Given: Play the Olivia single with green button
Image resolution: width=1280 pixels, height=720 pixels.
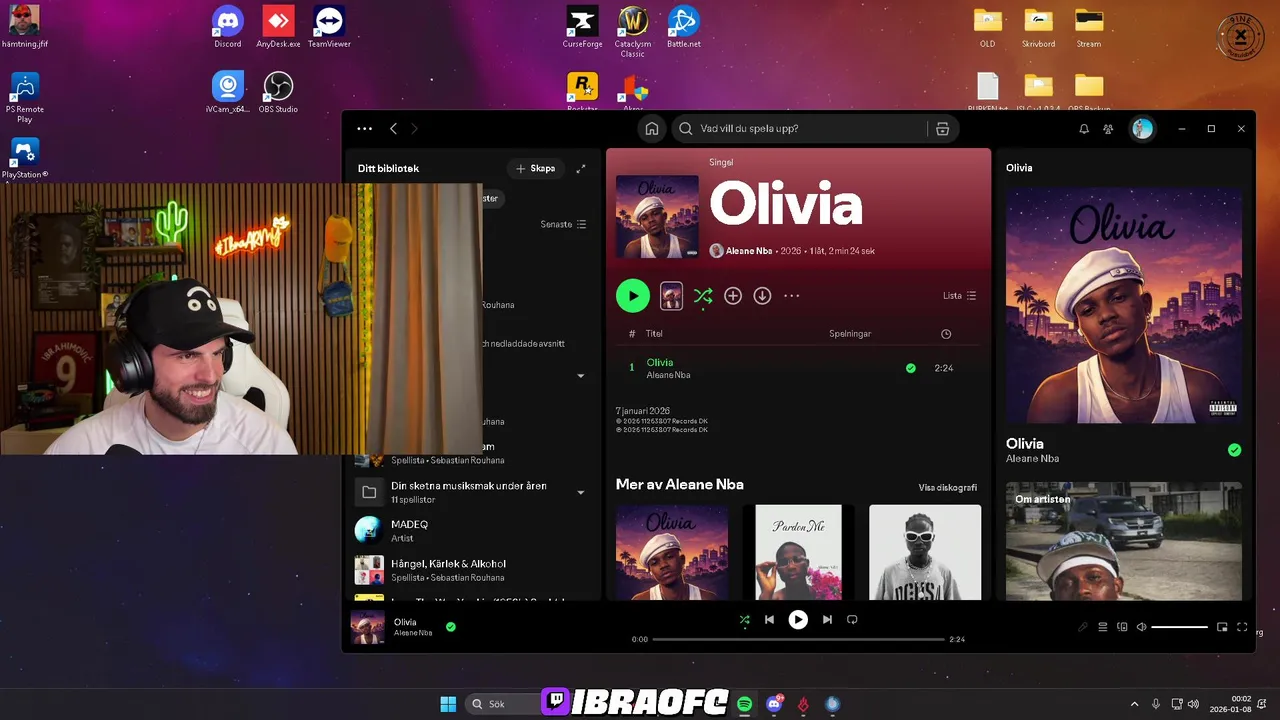Looking at the screenshot, I should tap(633, 296).
